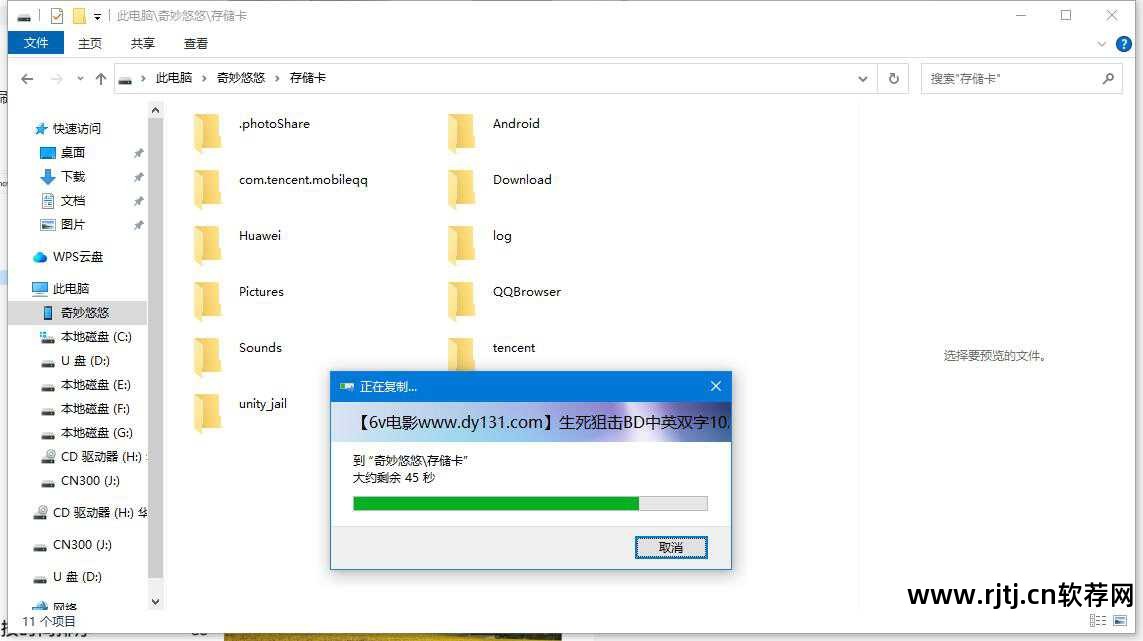Open the Download folder icon
The image size is (1143, 641).
(461, 189)
